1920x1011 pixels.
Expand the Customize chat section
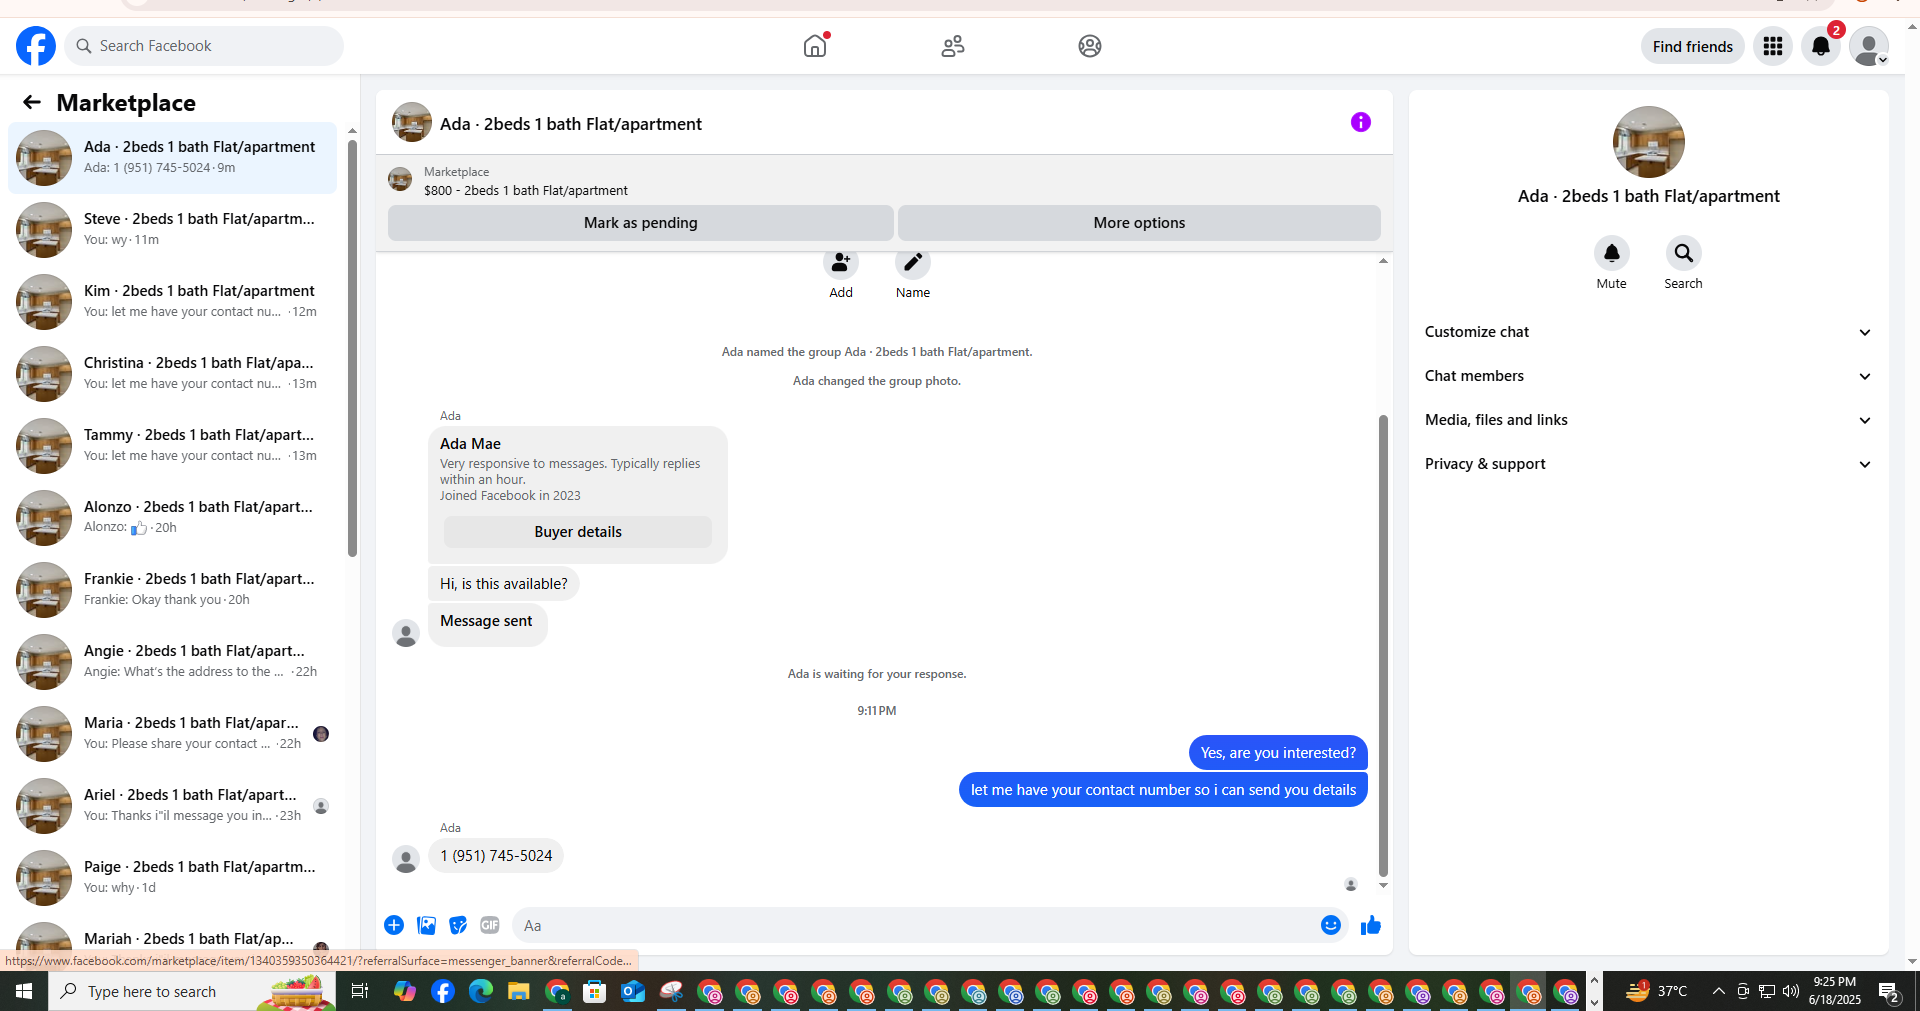click(x=1648, y=332)
